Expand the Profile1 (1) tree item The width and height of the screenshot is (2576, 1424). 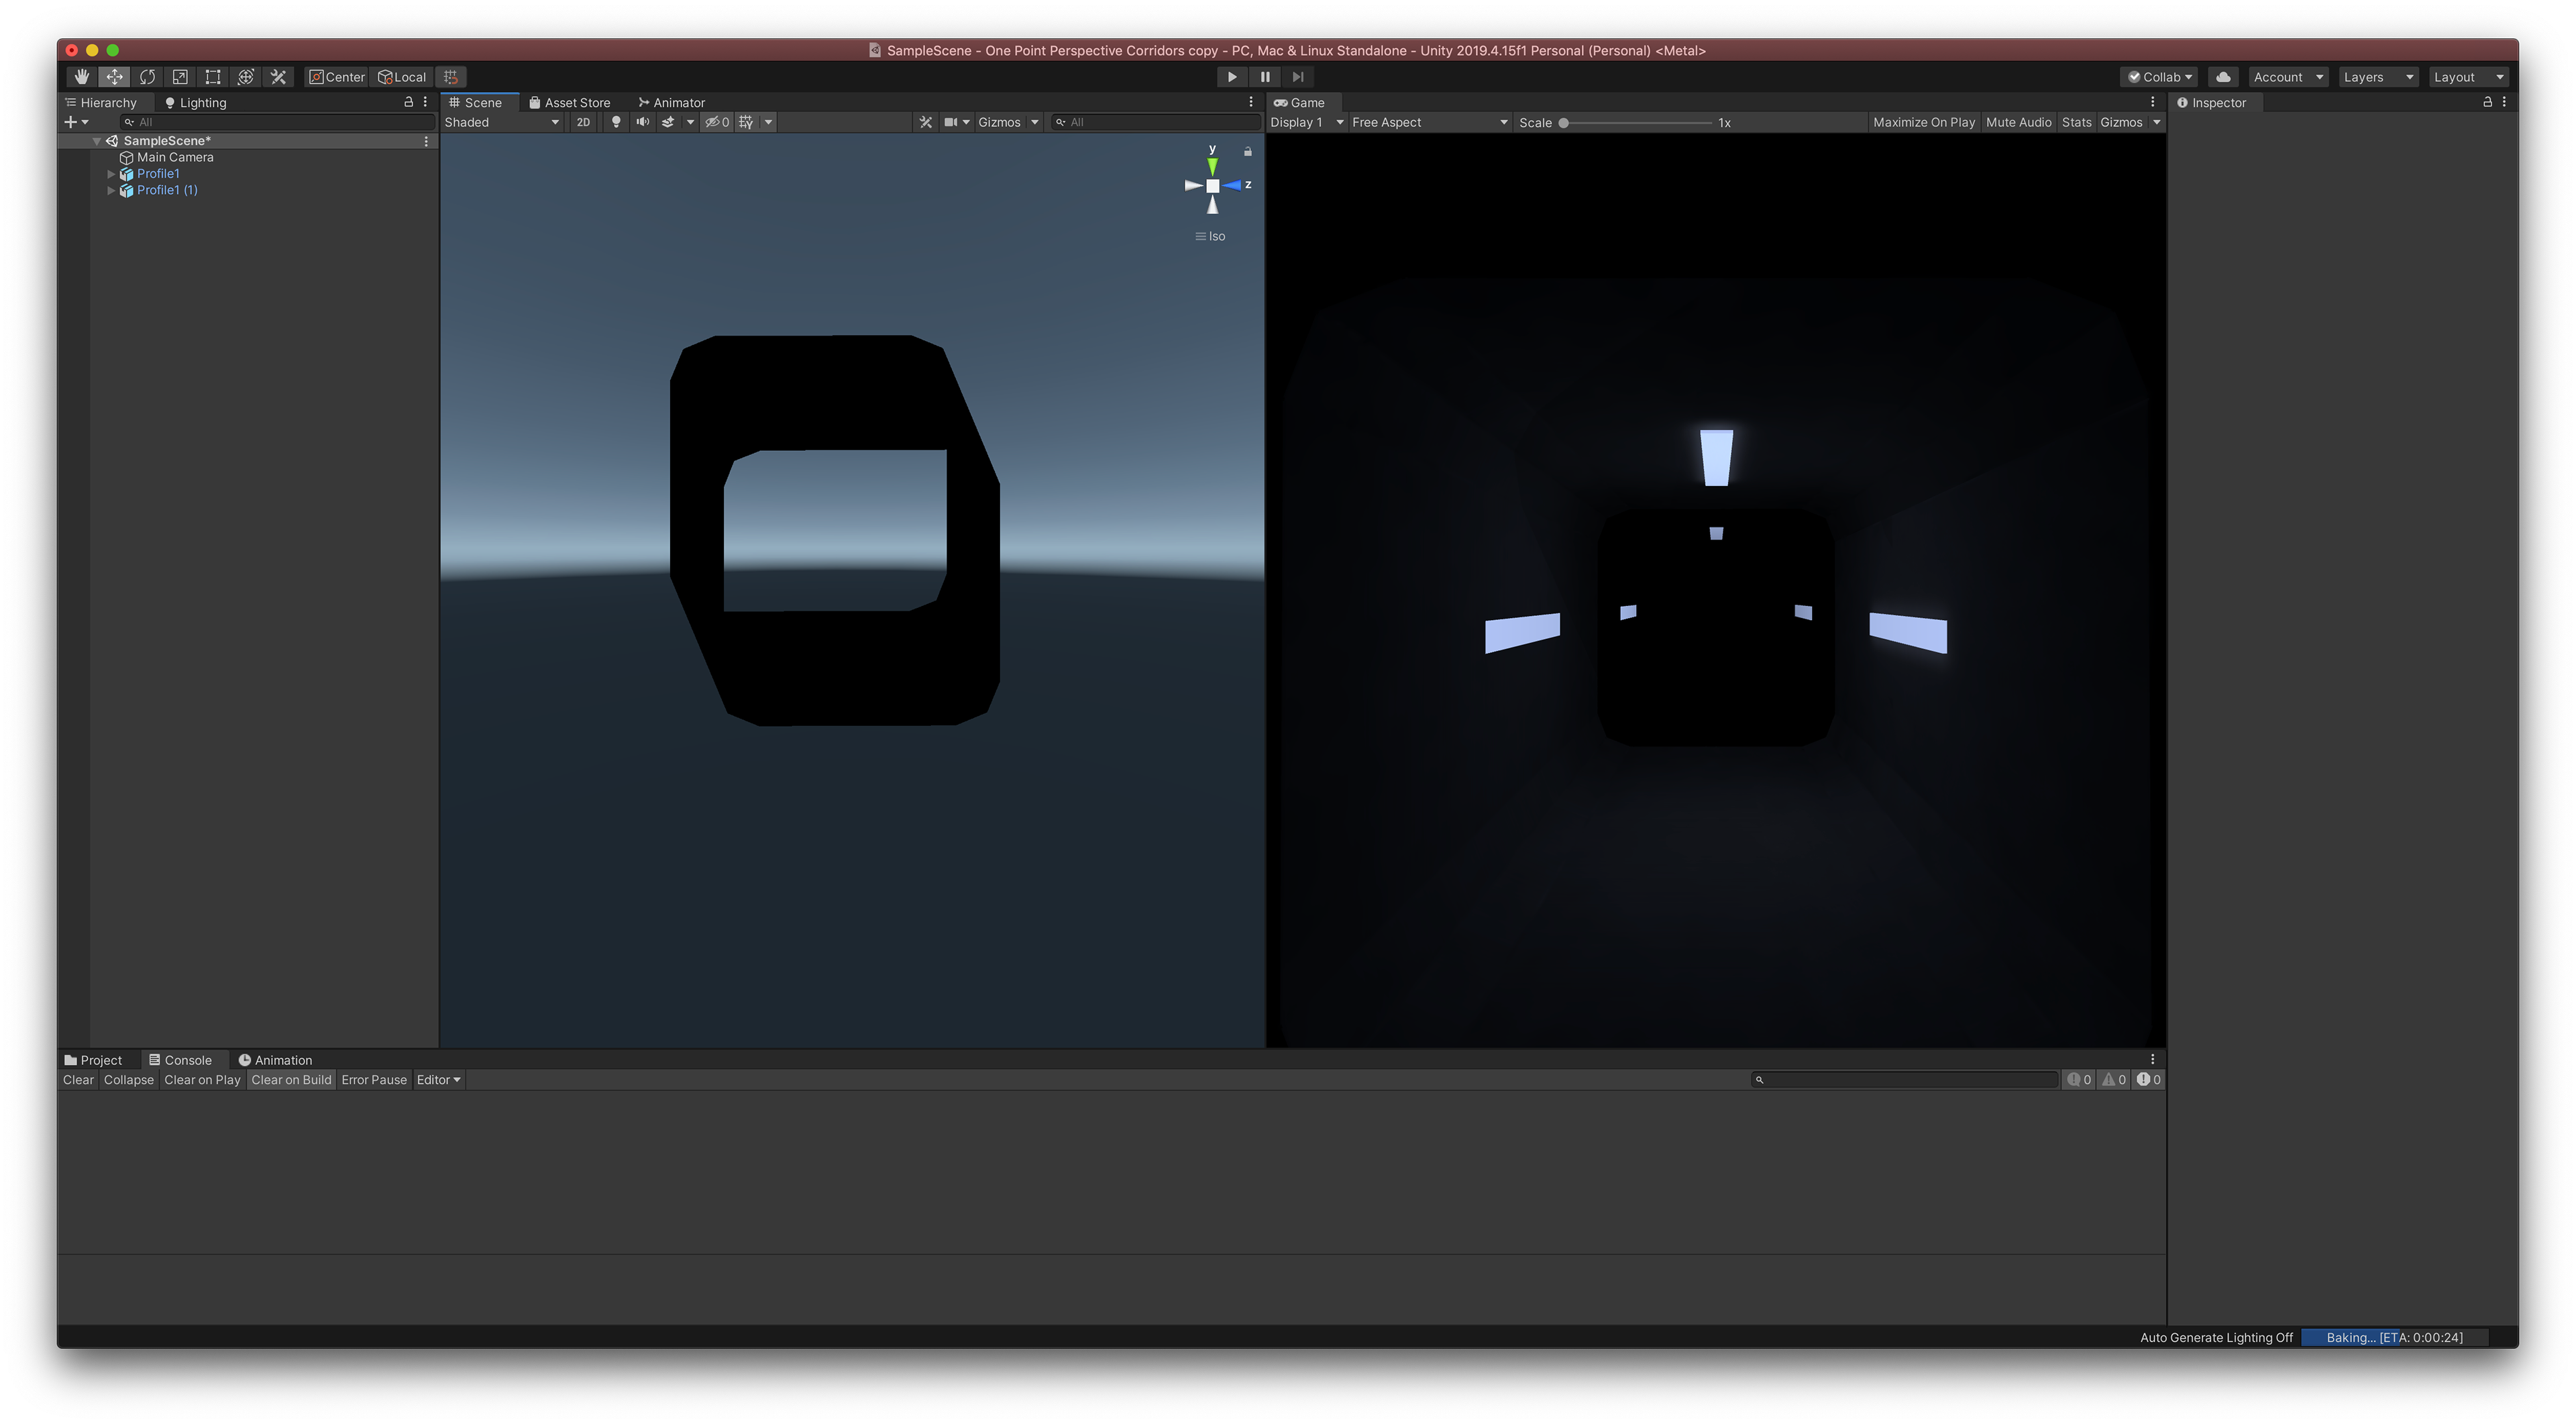111,190
